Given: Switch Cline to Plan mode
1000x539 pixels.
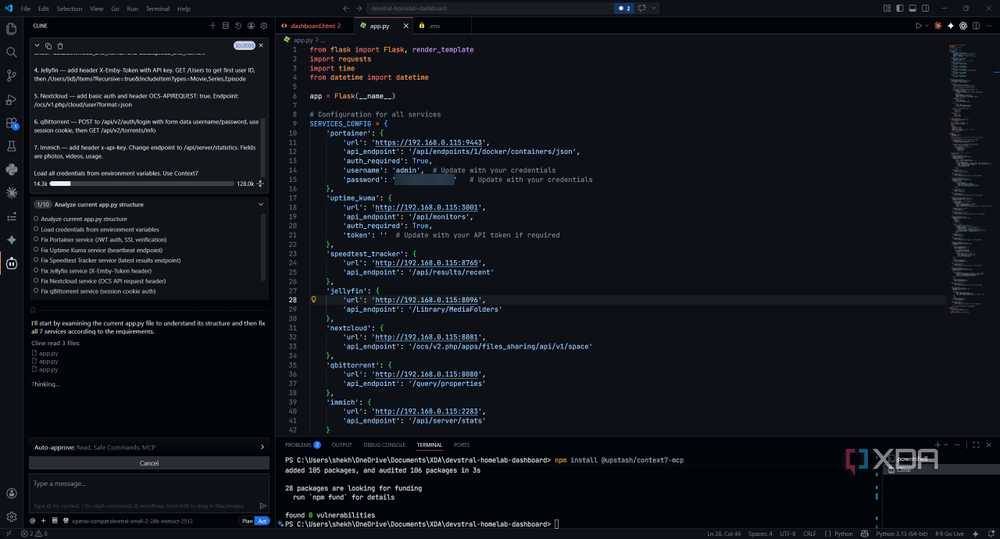Looking at the screenshot, I should click(x=247, y=521).
